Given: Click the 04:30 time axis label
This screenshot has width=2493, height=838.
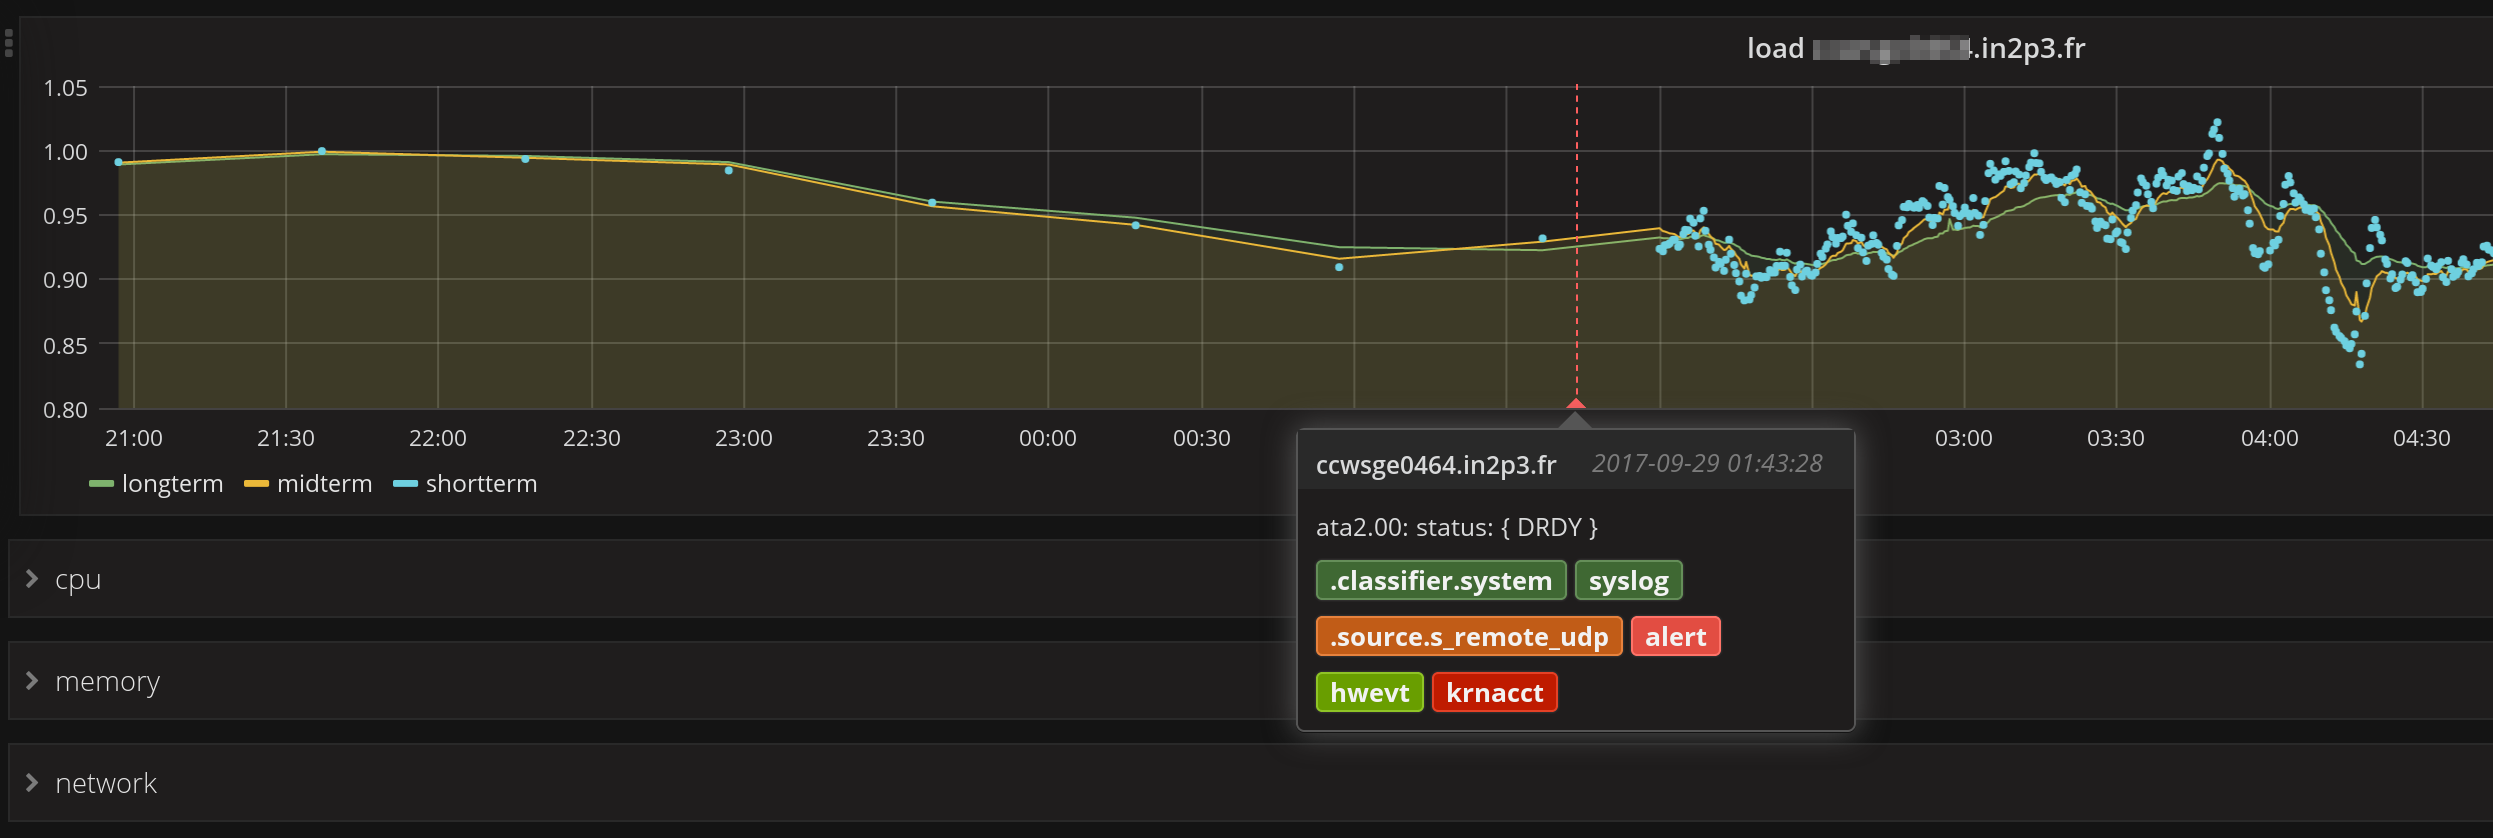Looking at the screenshot, I should click(x=2422, y=438).
